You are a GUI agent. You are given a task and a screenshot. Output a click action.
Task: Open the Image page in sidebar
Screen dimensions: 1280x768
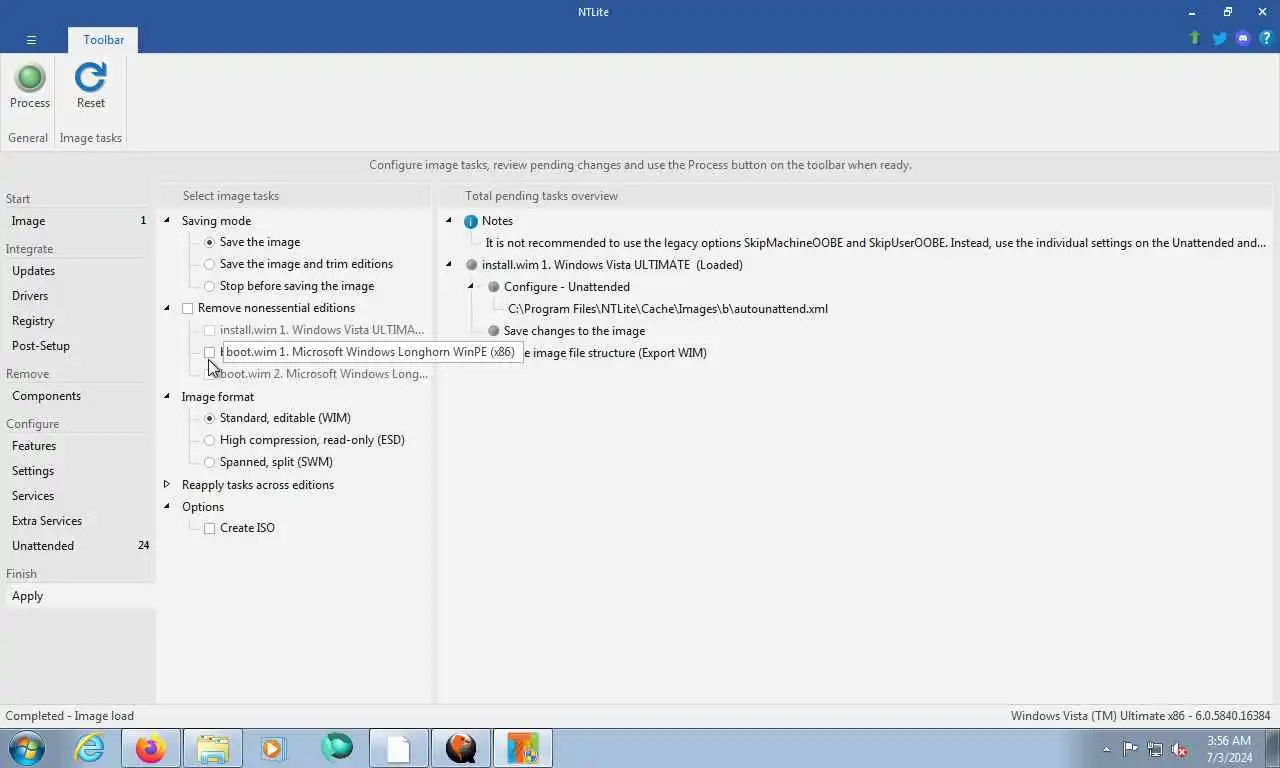[78, 221]
